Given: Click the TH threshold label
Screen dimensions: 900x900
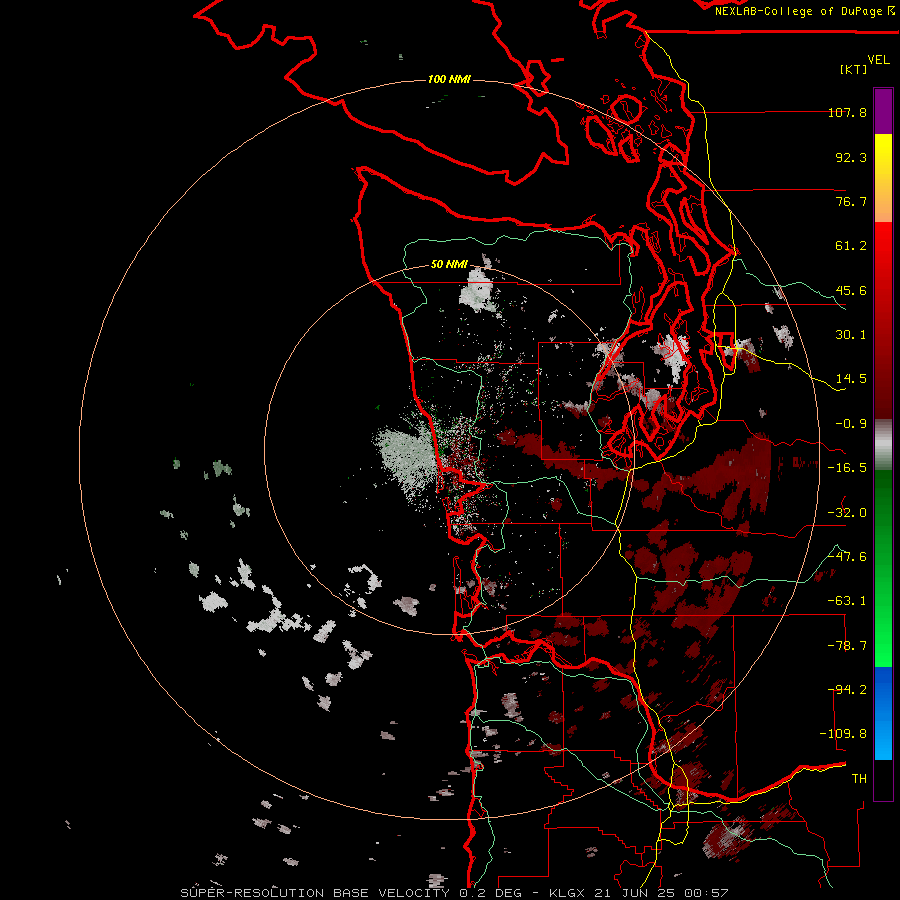Looking at the screenshot, I should pyautogui.click(x=859, y=779).
